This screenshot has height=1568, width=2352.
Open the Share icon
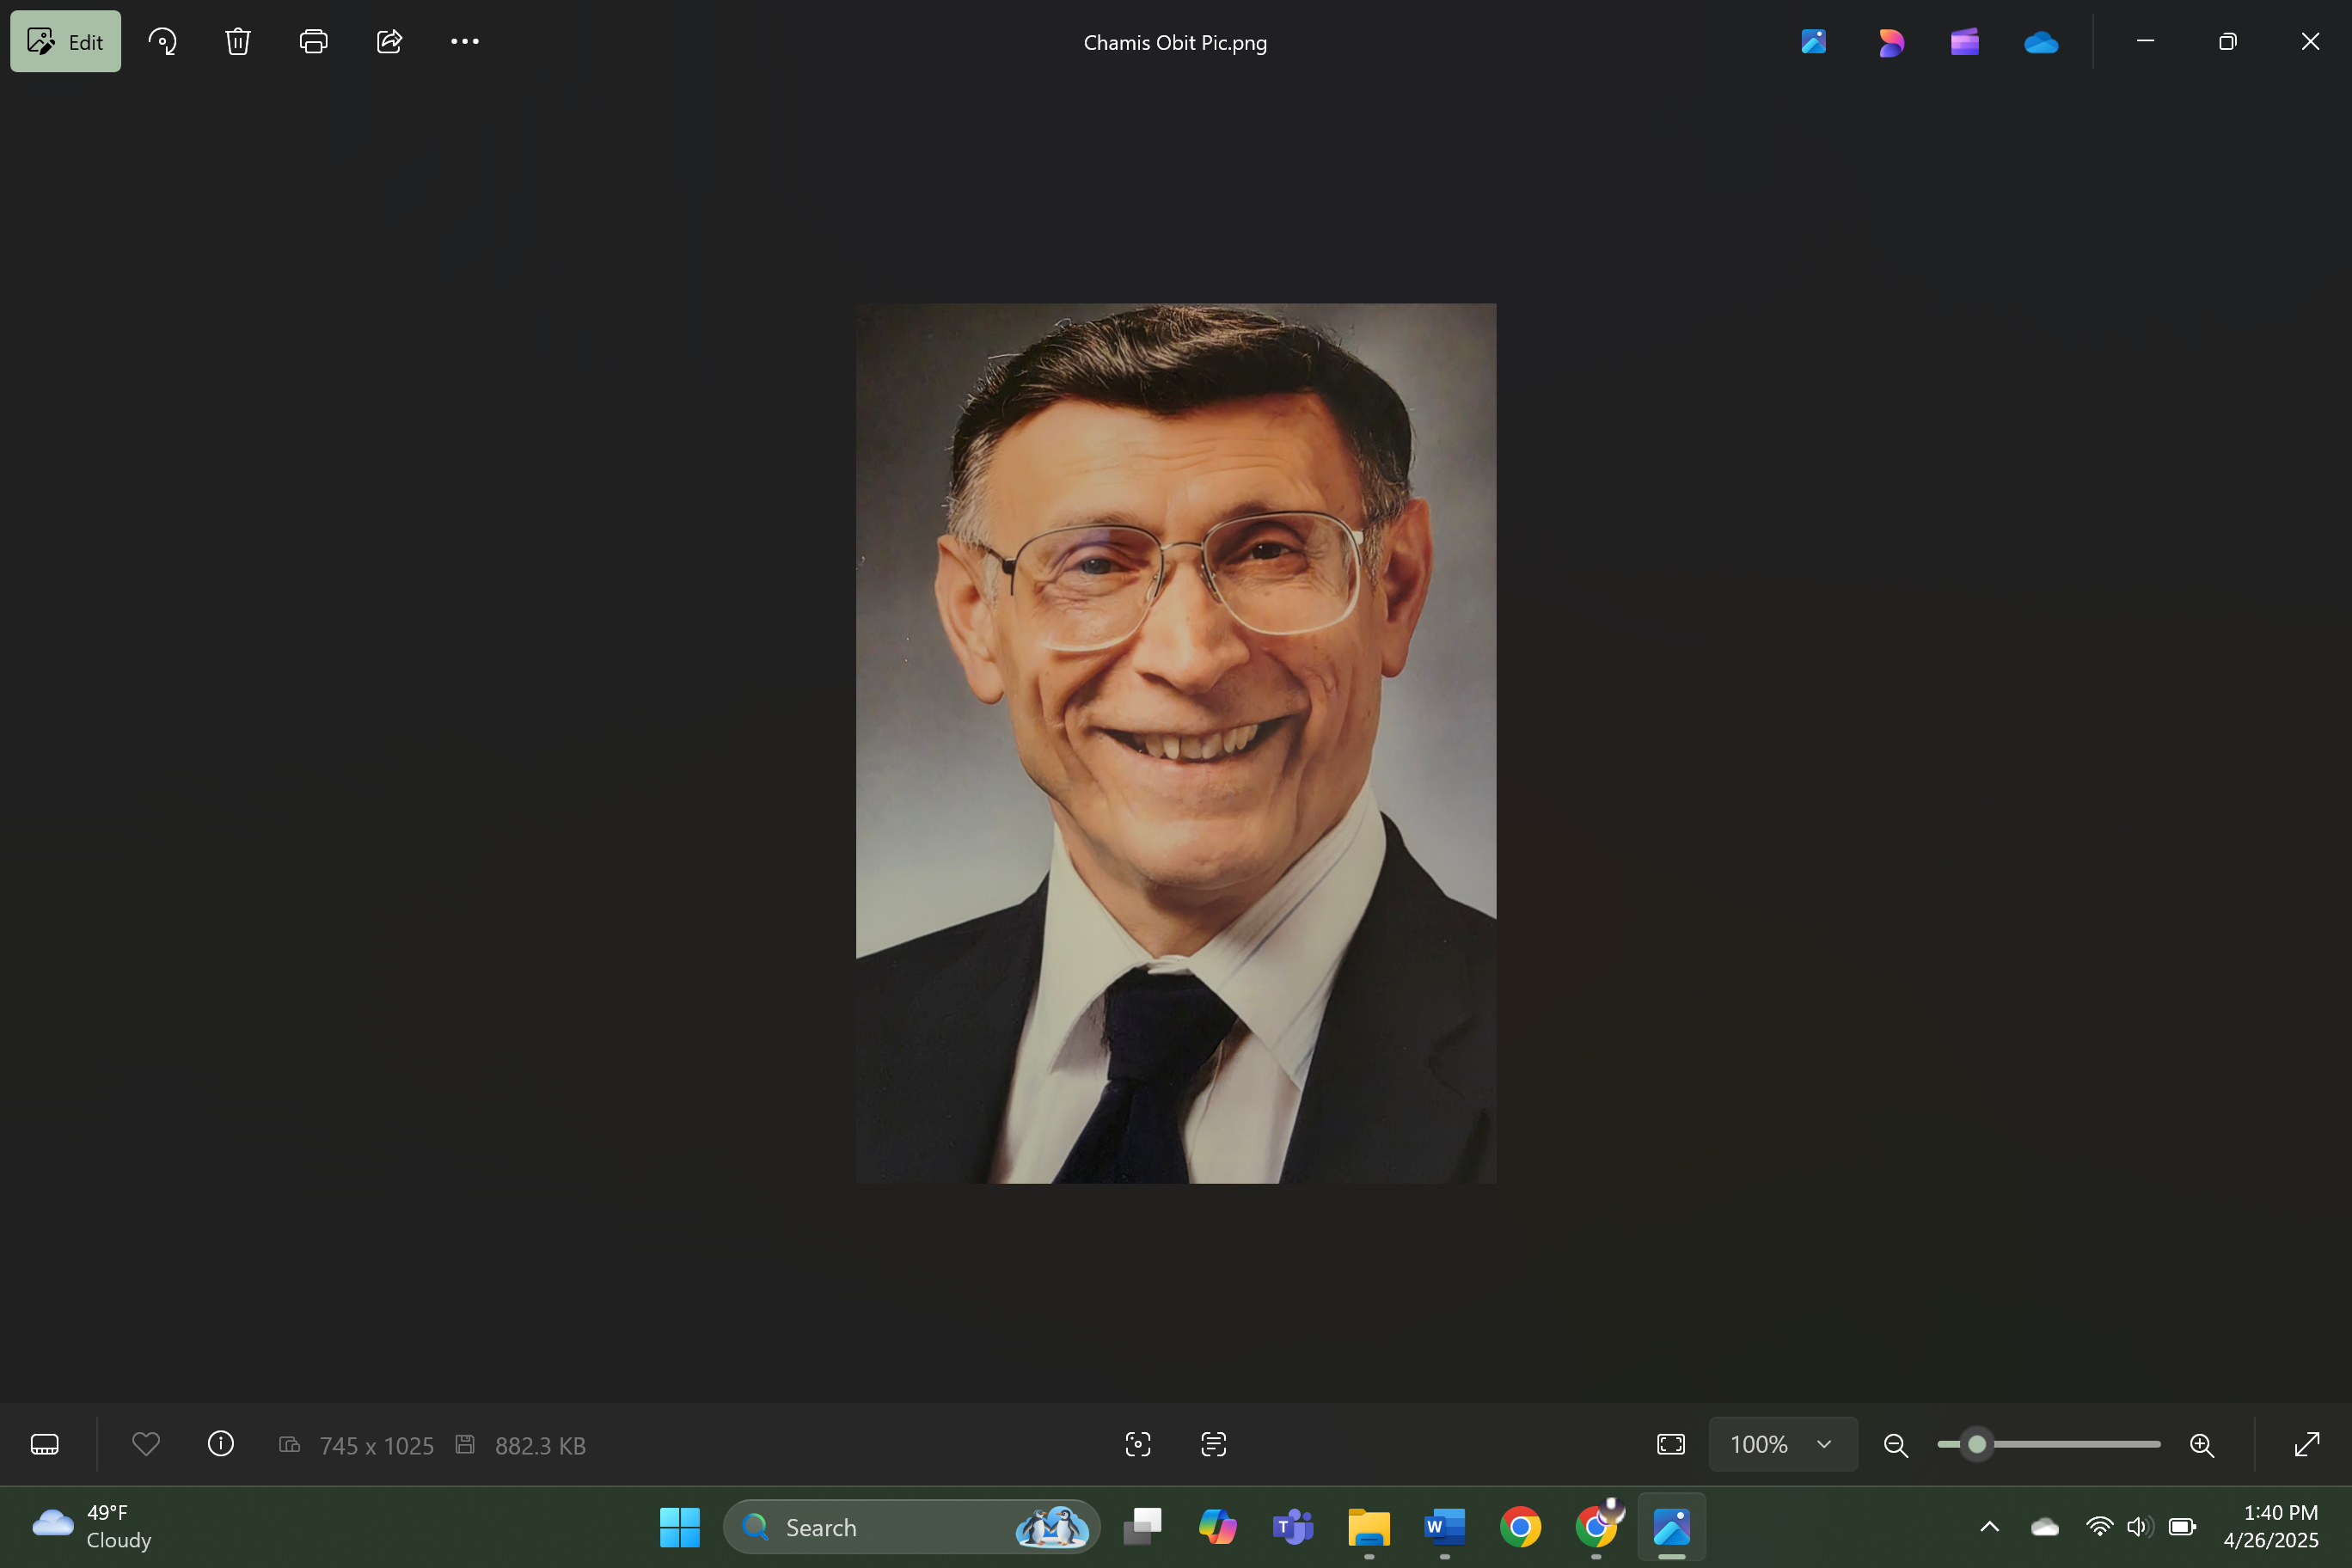(x=389, y=42)
